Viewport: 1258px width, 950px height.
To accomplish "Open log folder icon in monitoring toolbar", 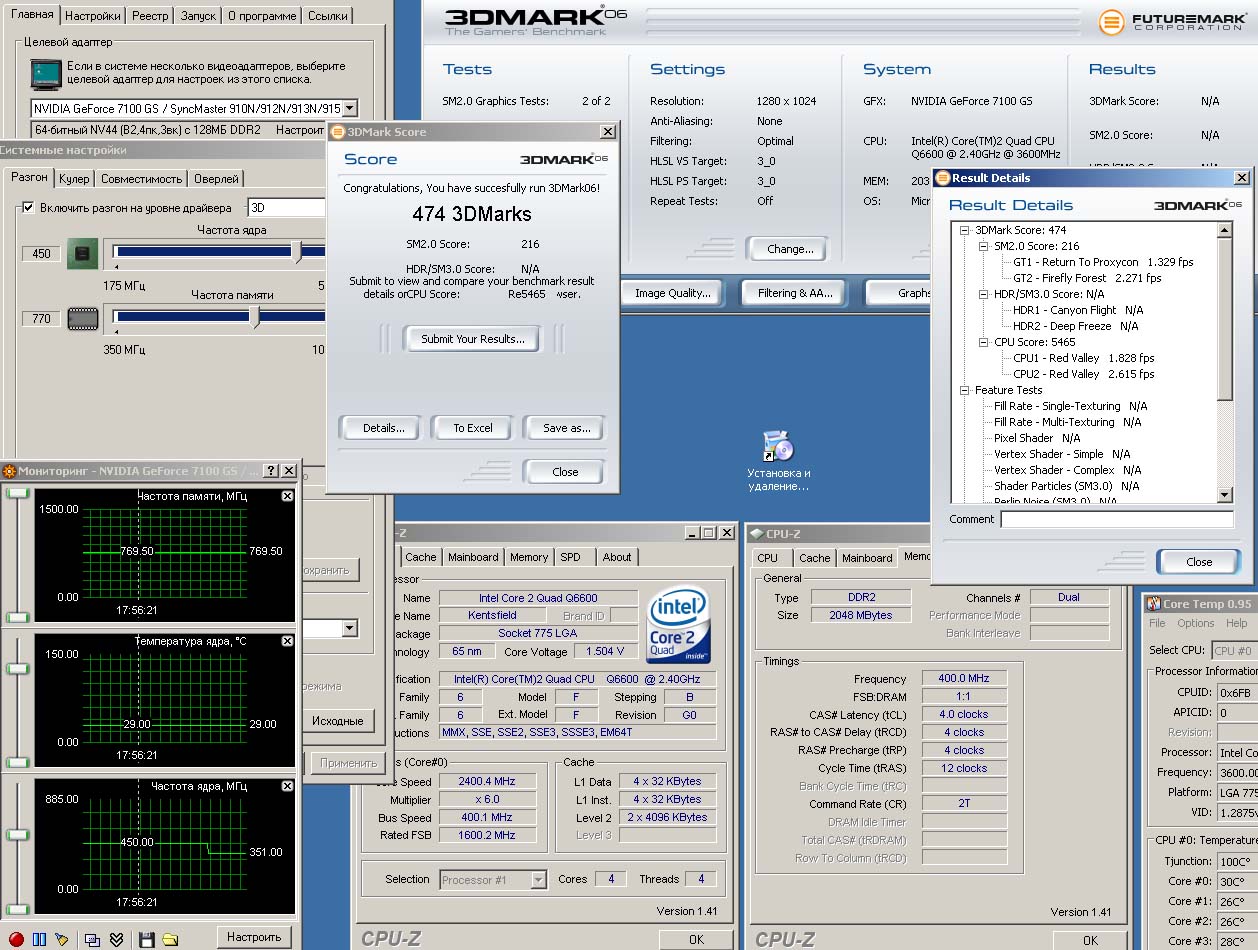I will [x=170, y=939].
